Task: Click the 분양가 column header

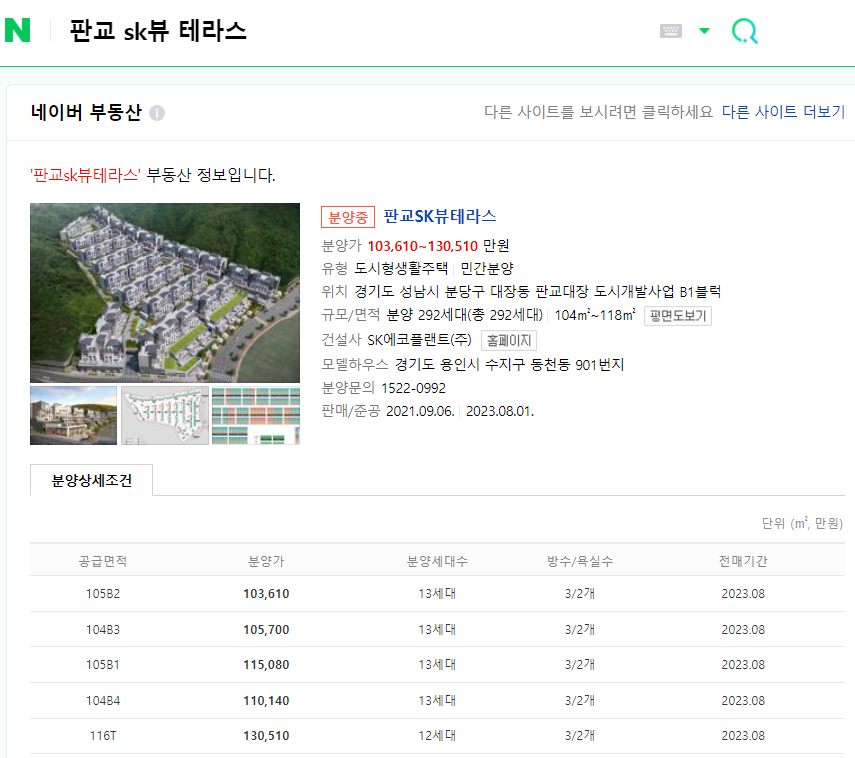Action: 266,561
